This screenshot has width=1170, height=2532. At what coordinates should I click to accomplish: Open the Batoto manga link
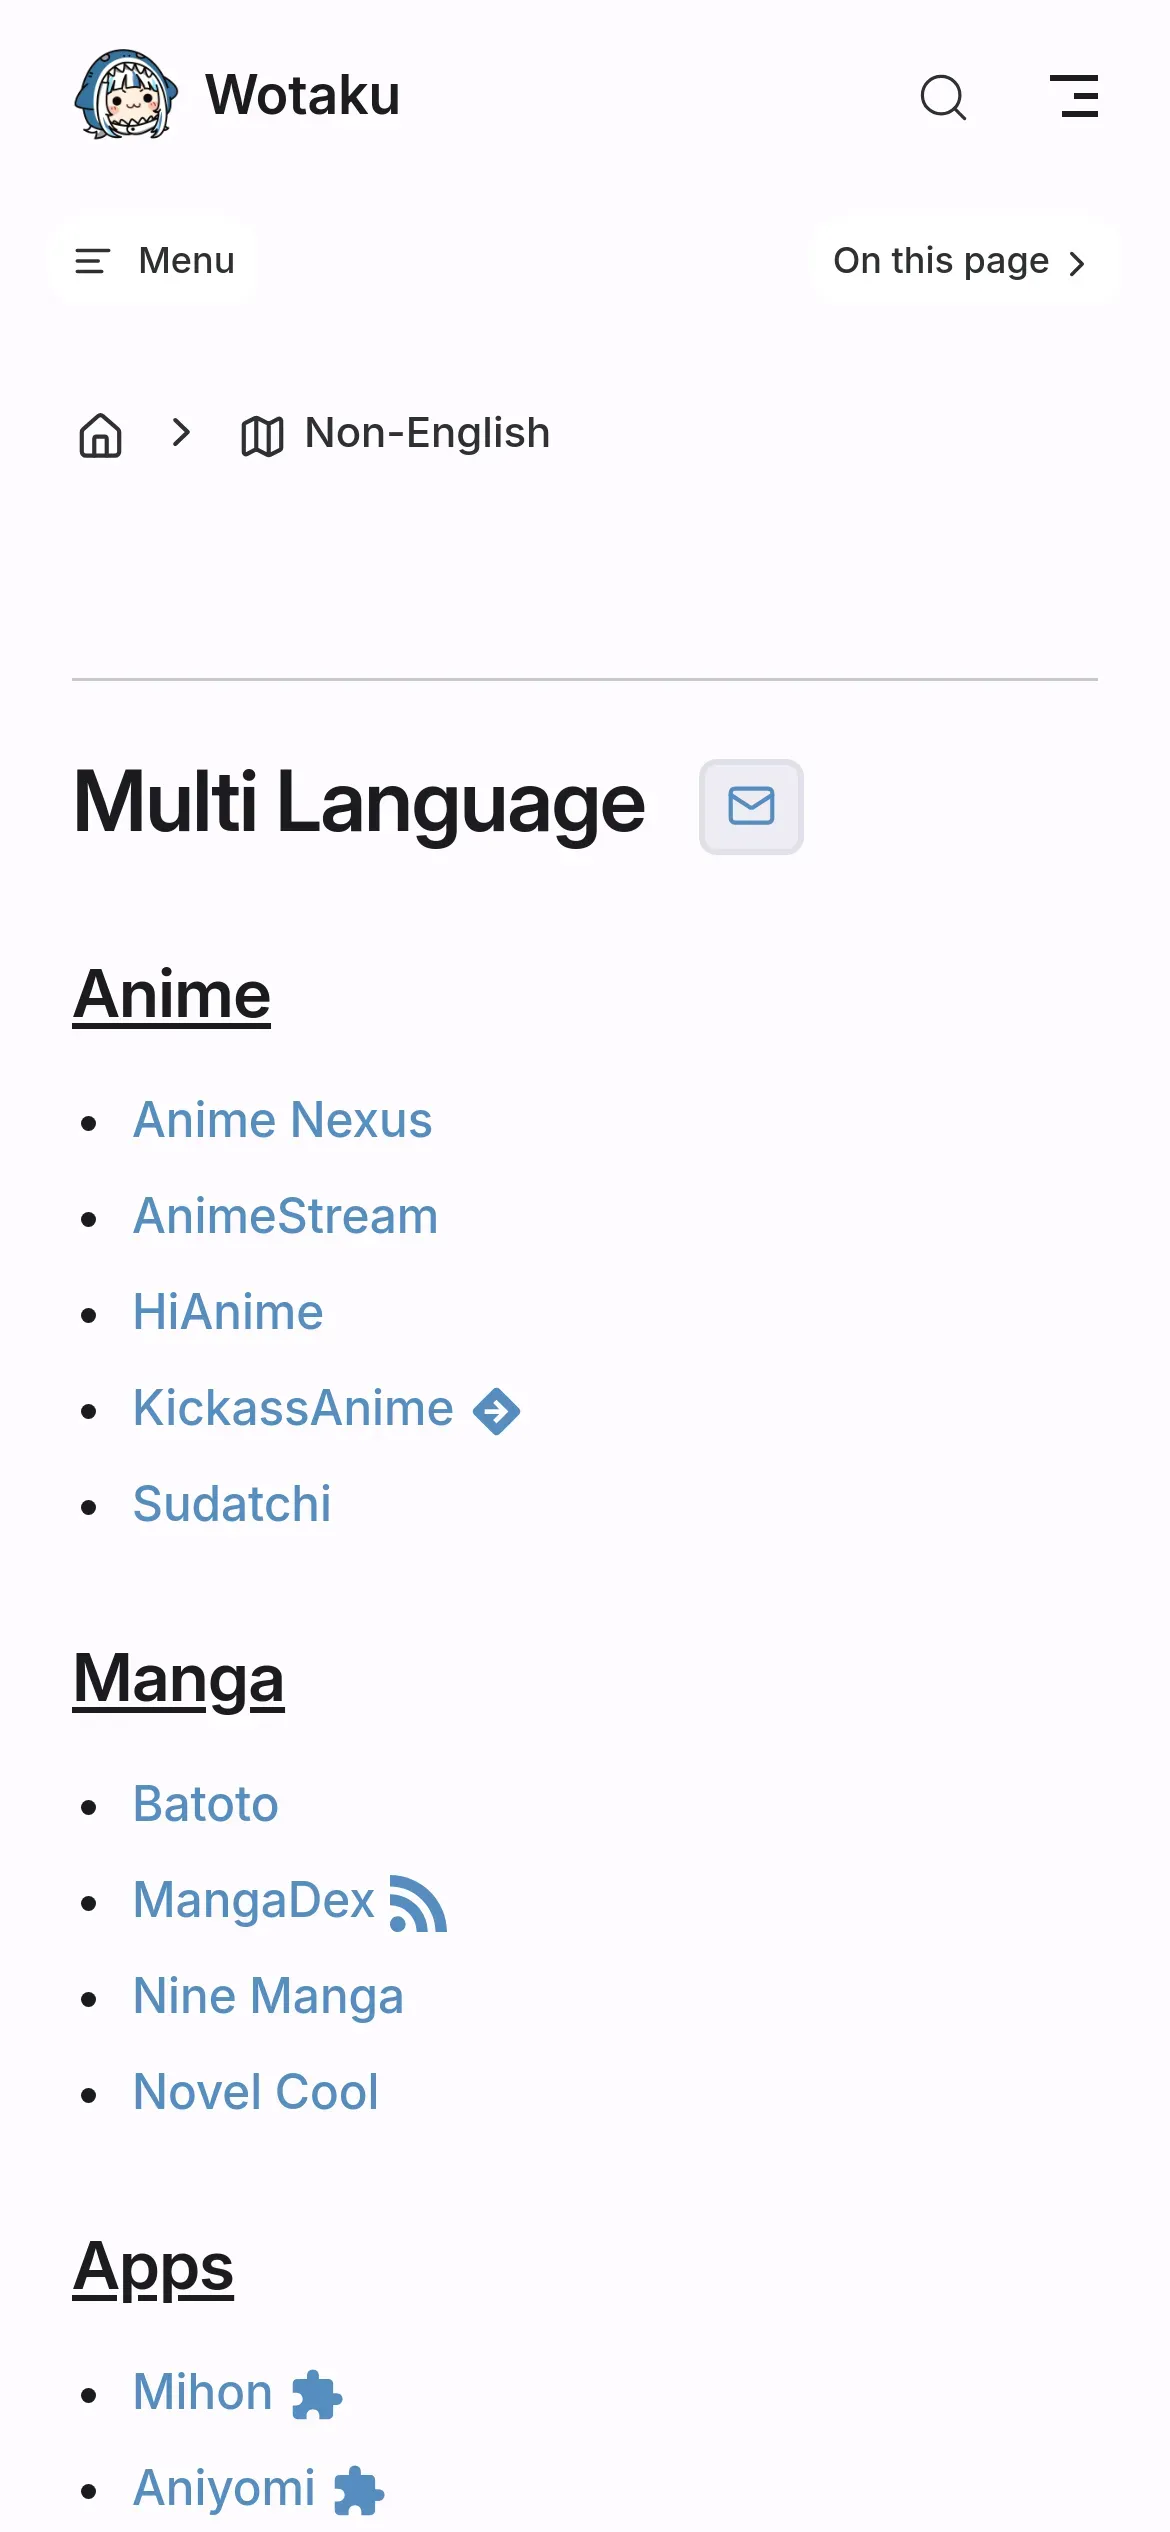coord(206,1804)
